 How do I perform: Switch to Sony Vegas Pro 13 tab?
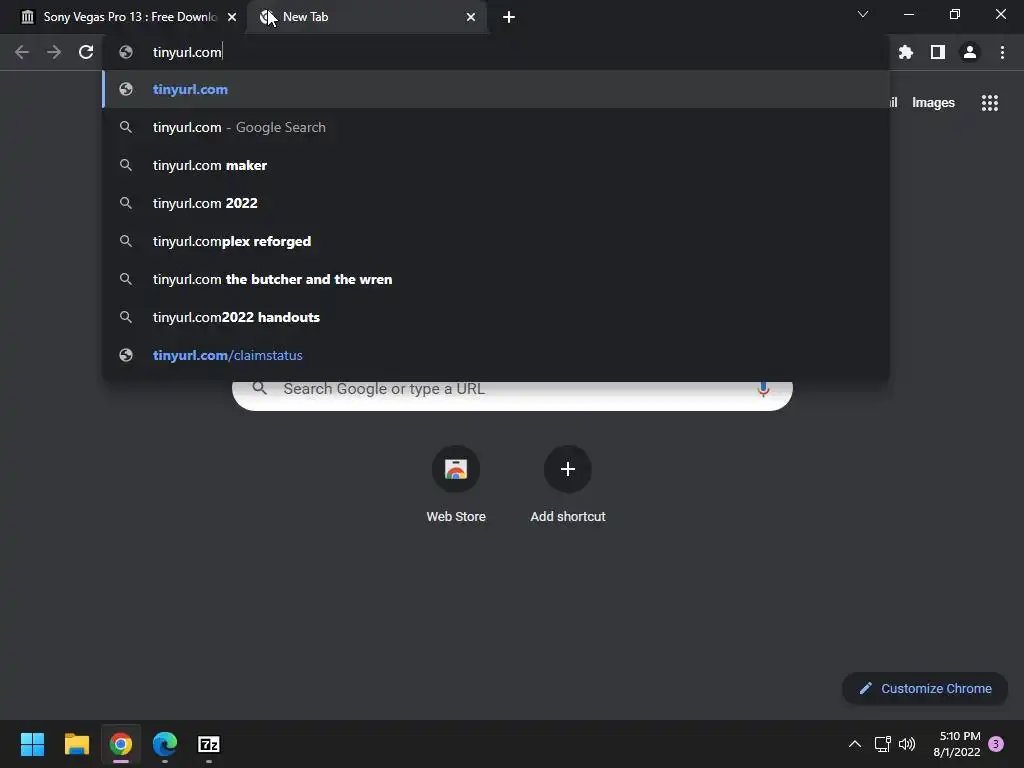point(123,17)
